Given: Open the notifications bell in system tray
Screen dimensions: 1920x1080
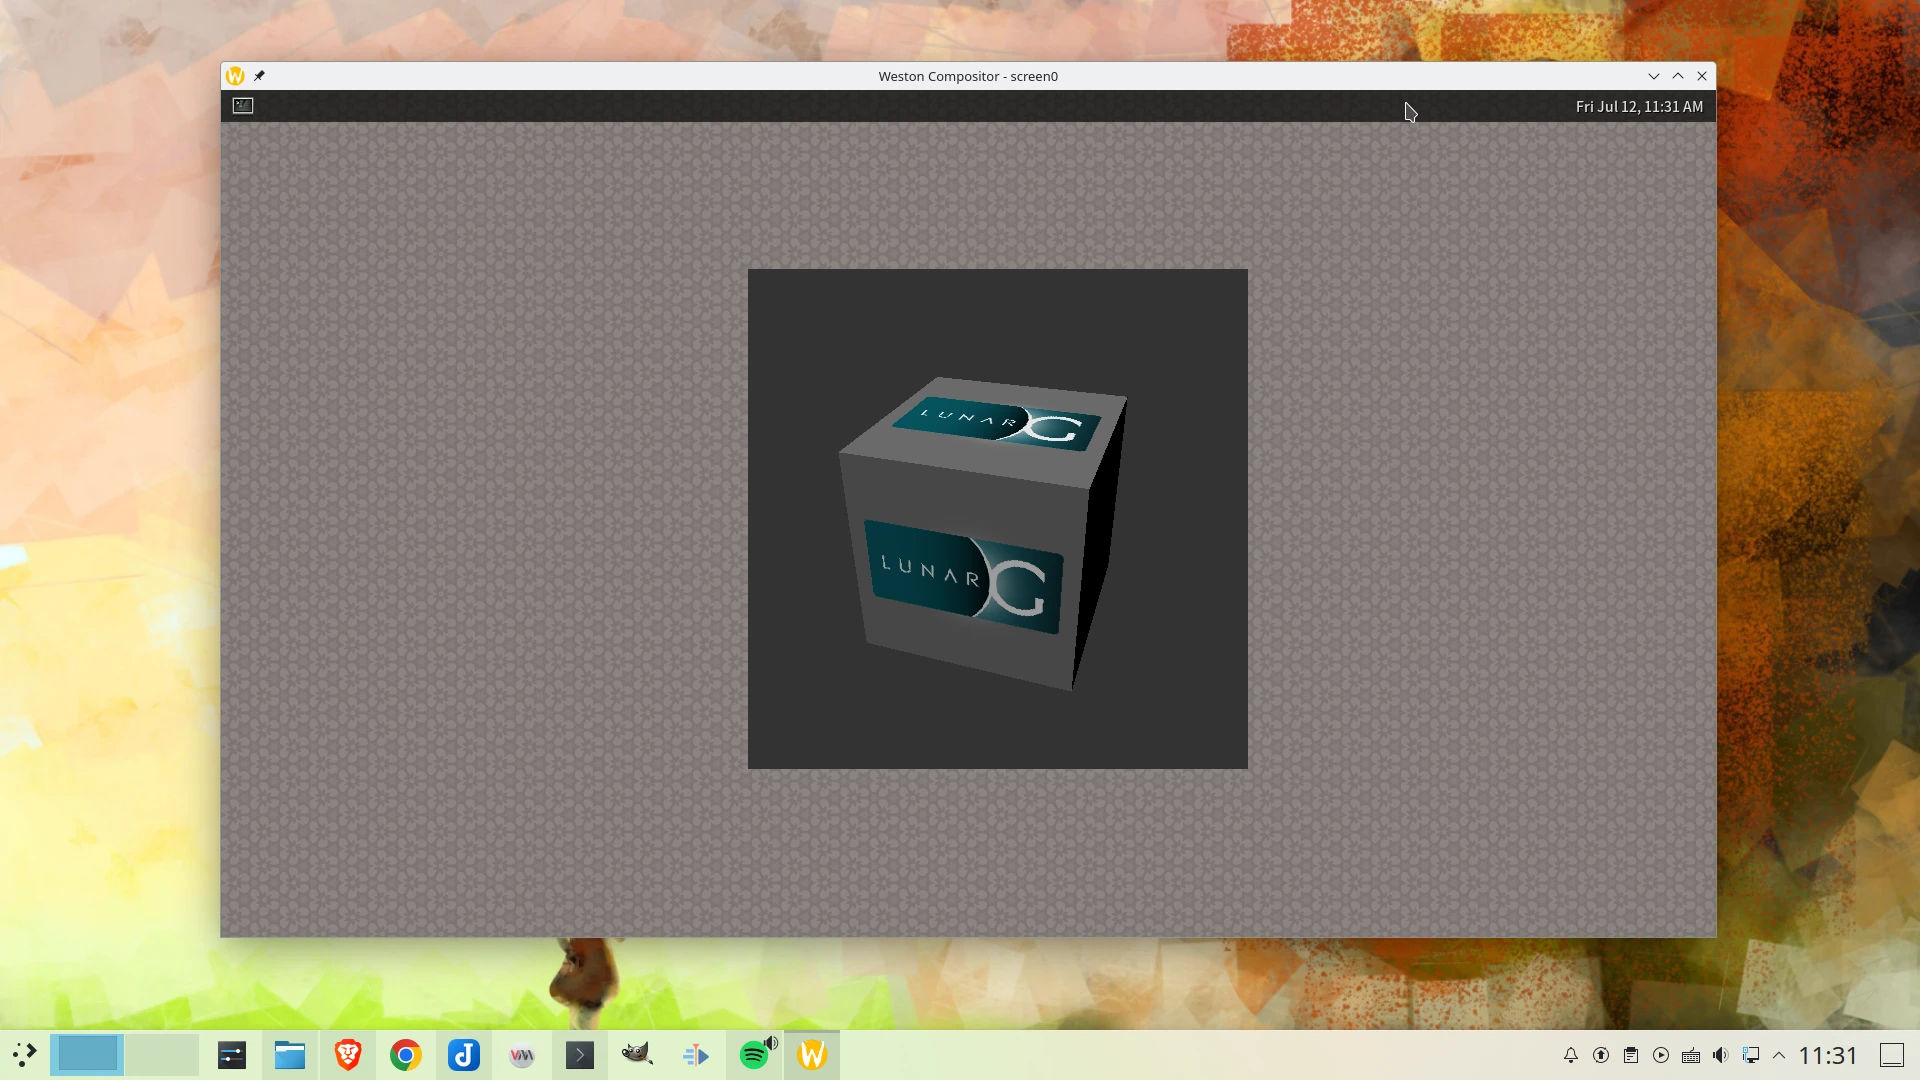Looking at the screenshot, I should click(x=1571, y=1055).
